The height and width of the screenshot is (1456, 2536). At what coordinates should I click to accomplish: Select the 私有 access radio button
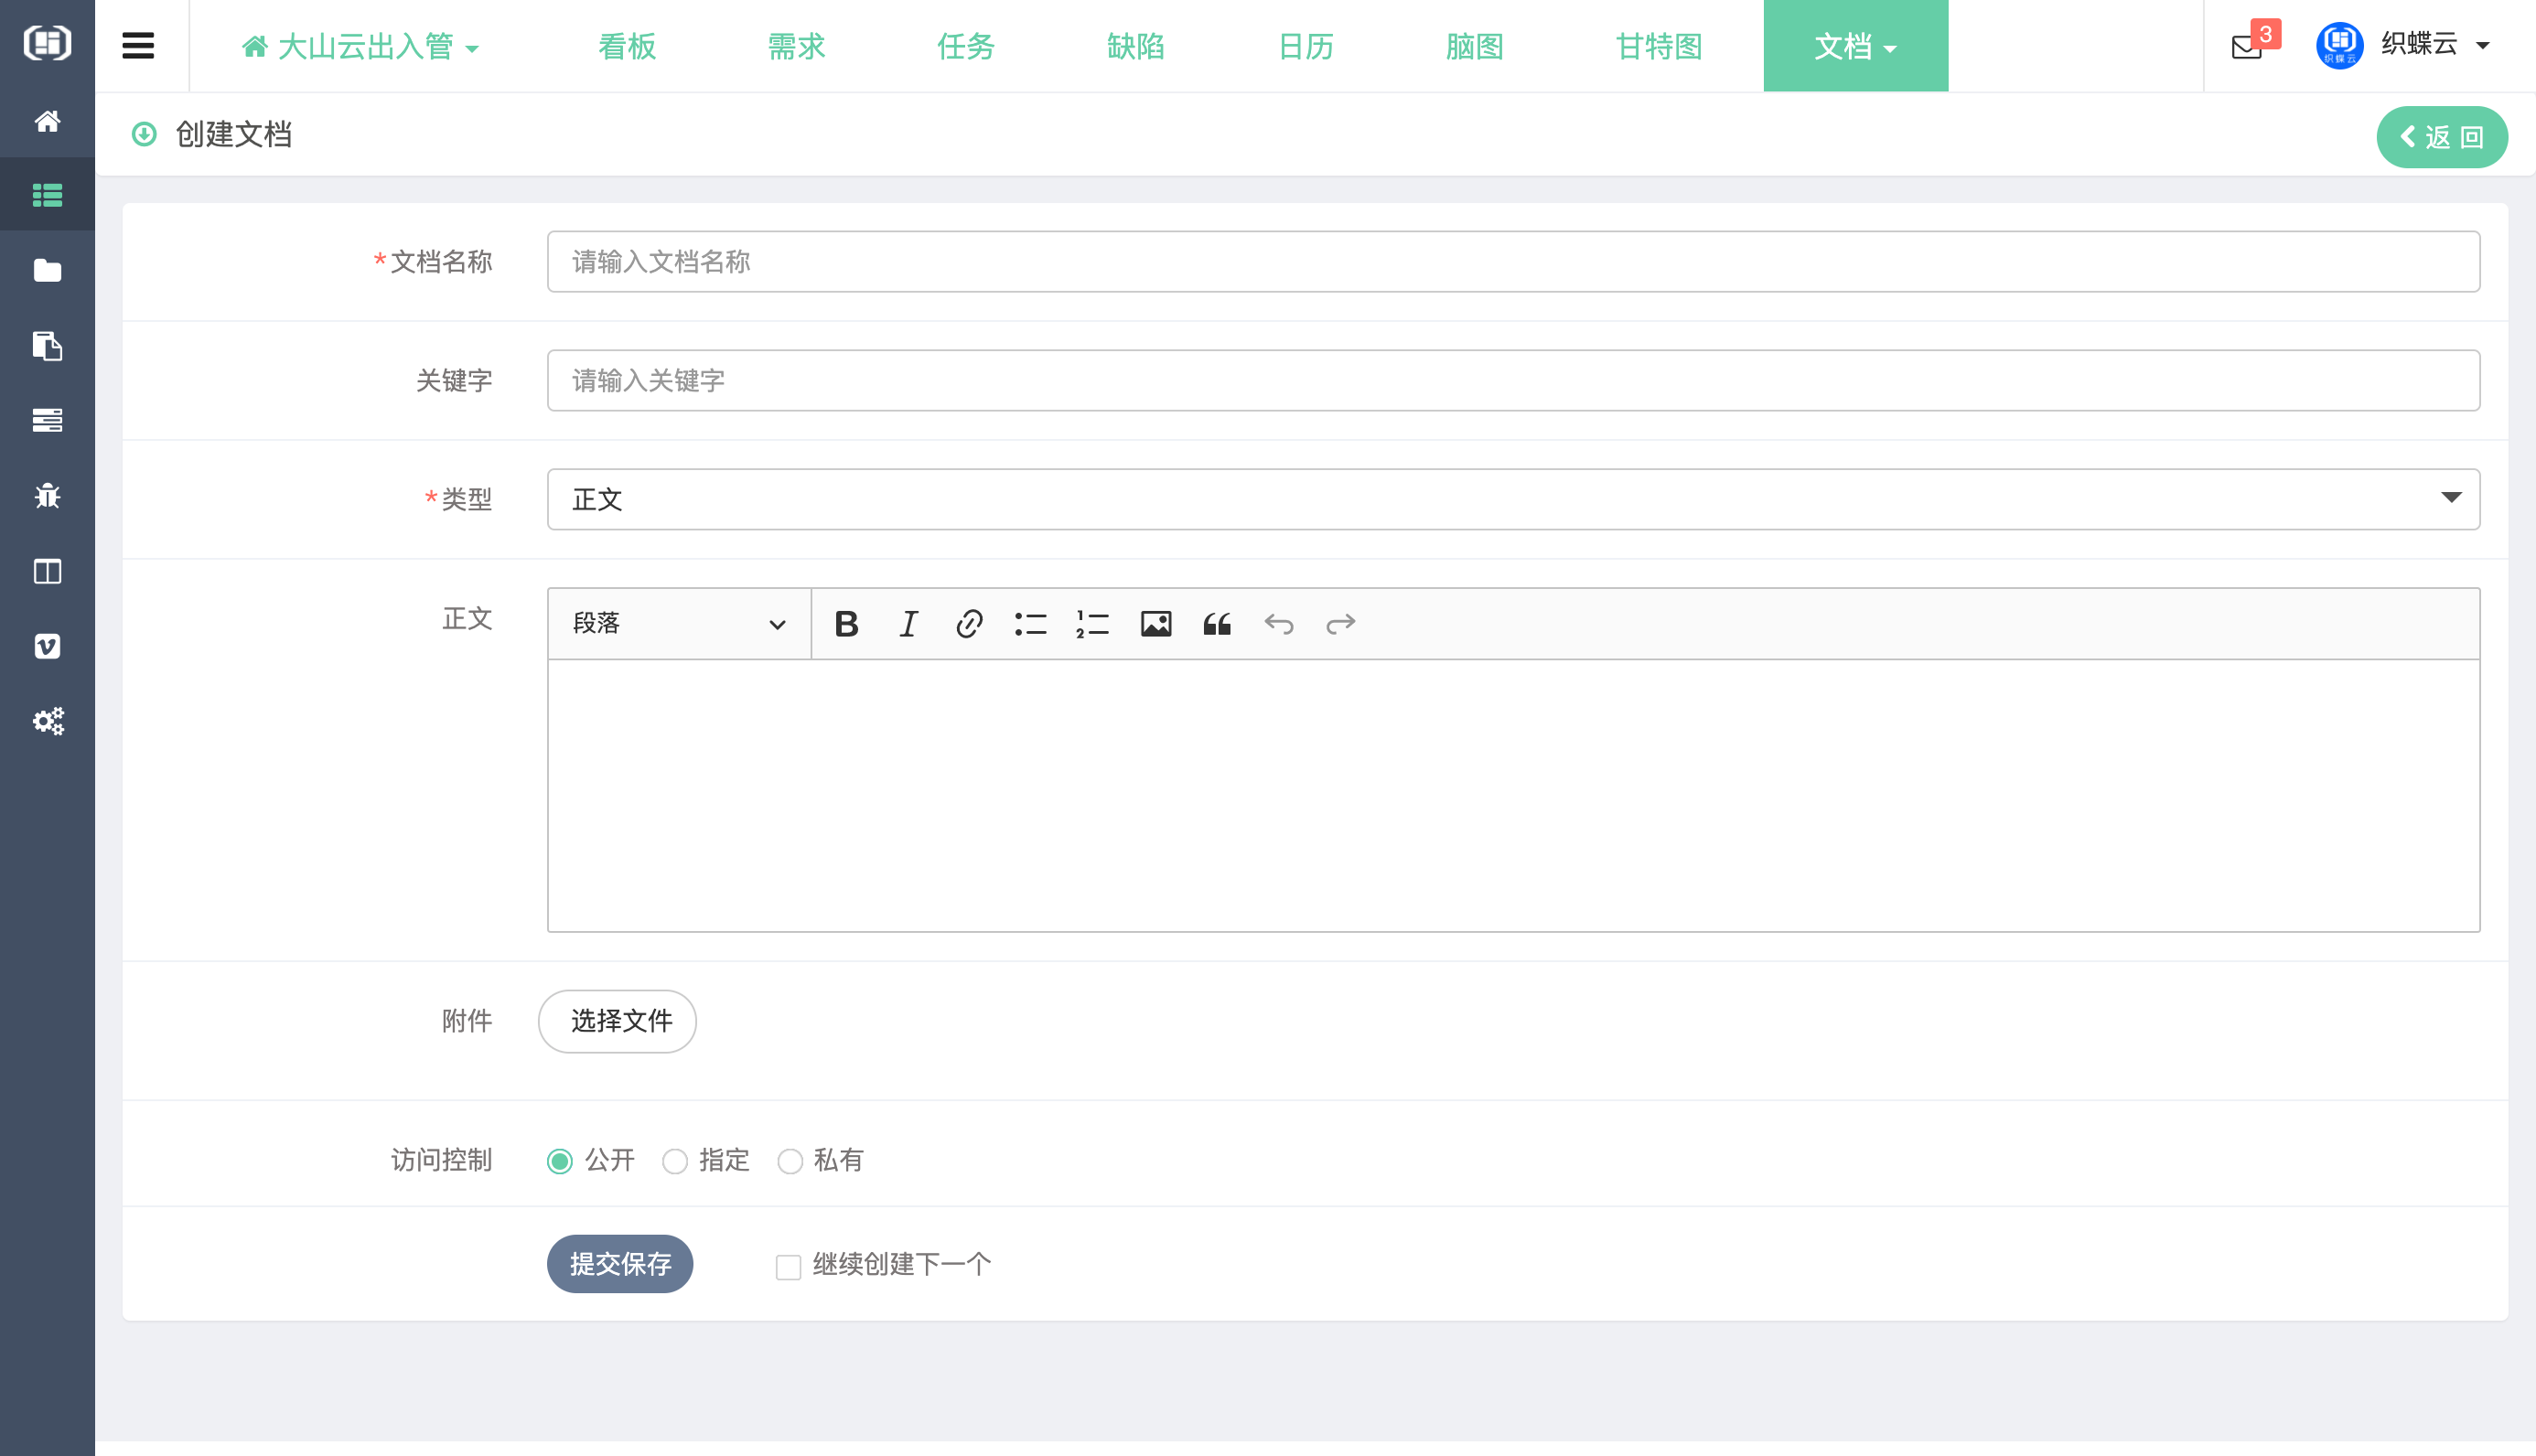tap(790, 1161)
